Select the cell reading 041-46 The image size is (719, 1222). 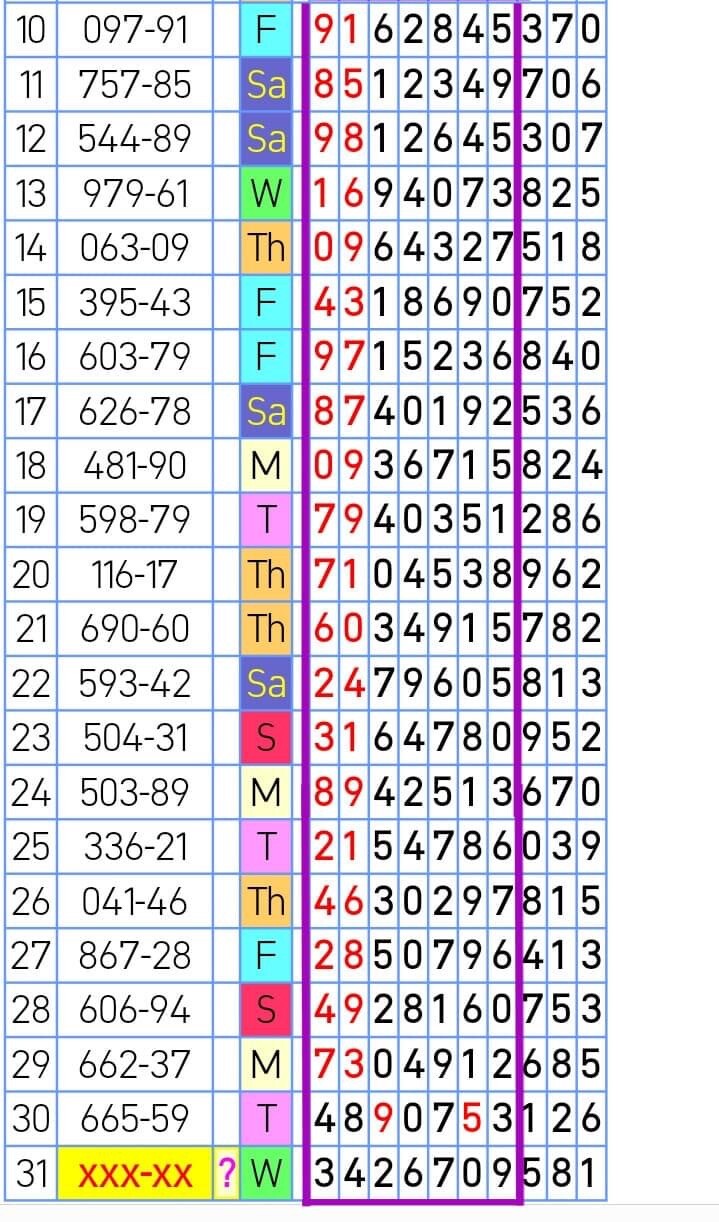point(135,900)
